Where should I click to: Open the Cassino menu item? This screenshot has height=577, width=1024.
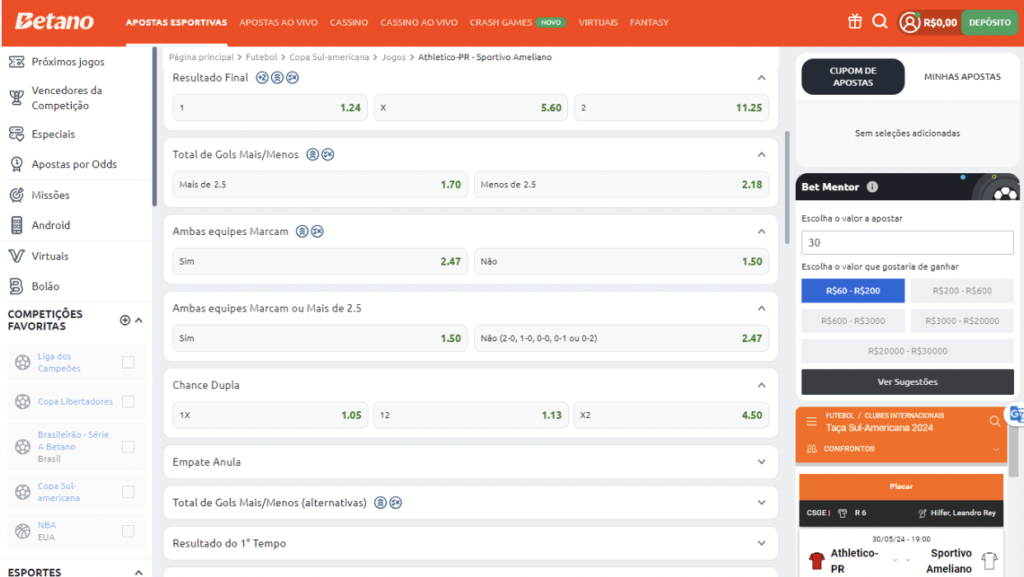click(349, 22)
